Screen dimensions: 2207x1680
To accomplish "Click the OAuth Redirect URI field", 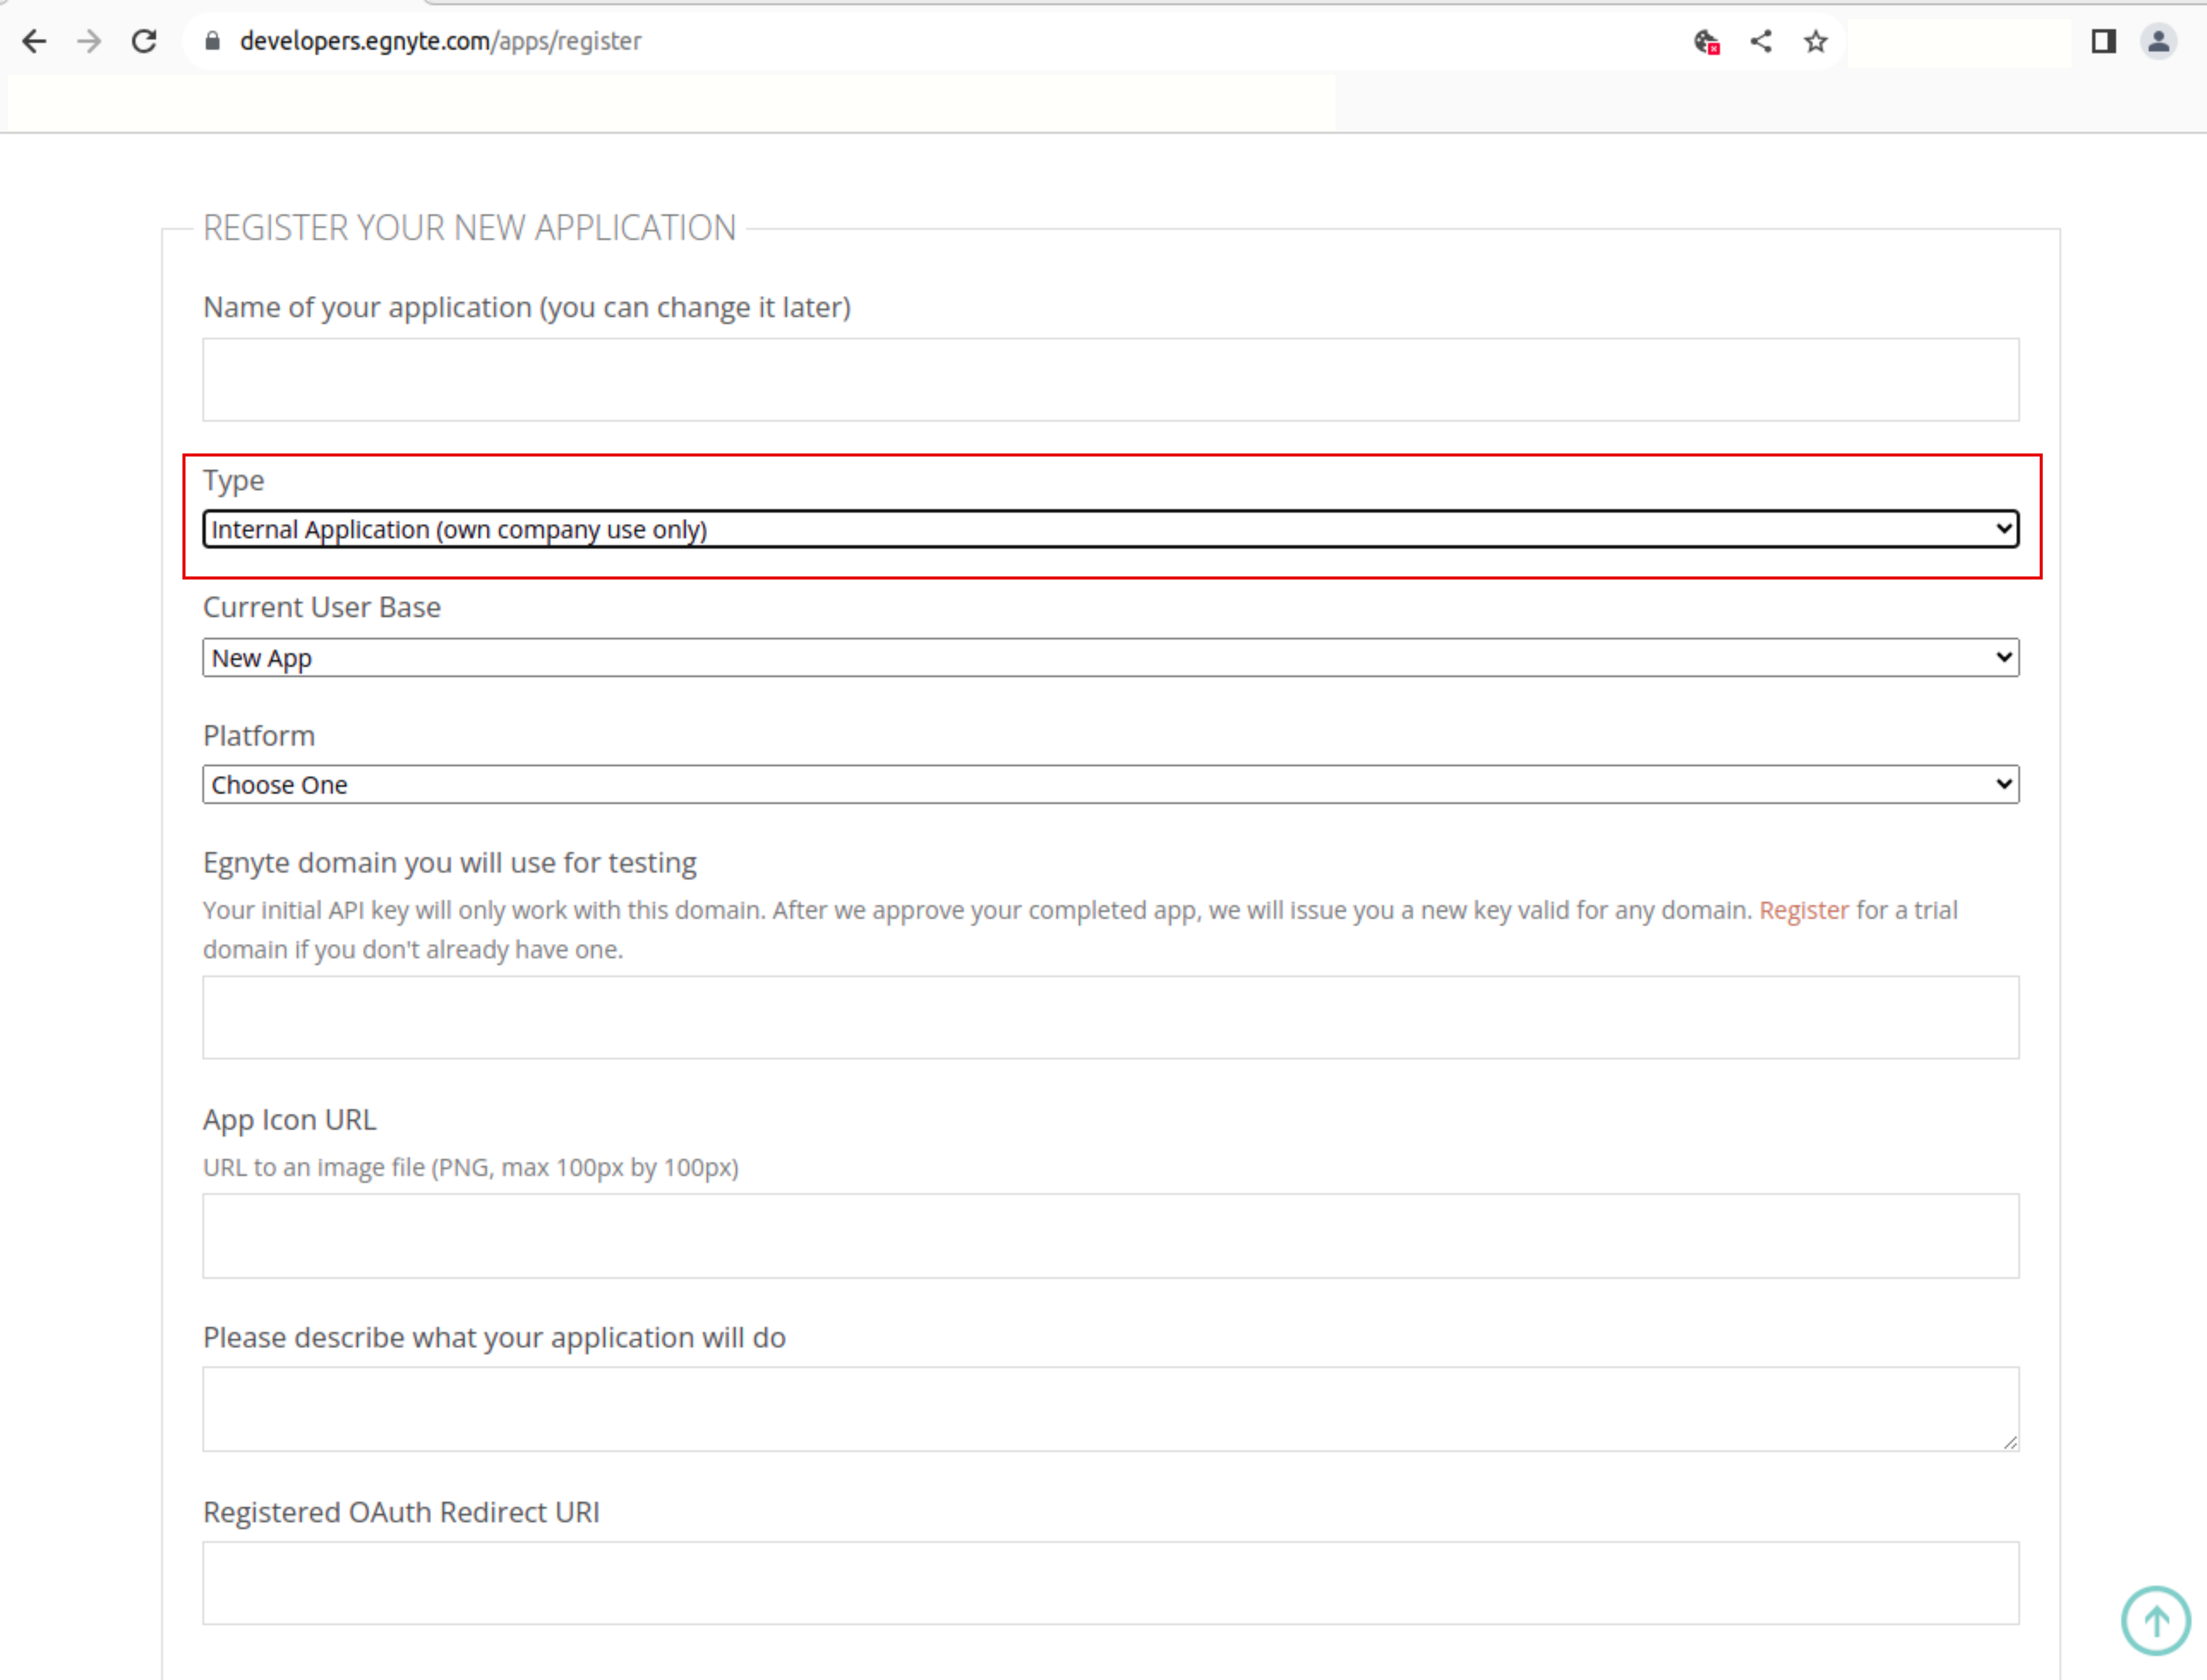I will click(x=1110, y=1583).
